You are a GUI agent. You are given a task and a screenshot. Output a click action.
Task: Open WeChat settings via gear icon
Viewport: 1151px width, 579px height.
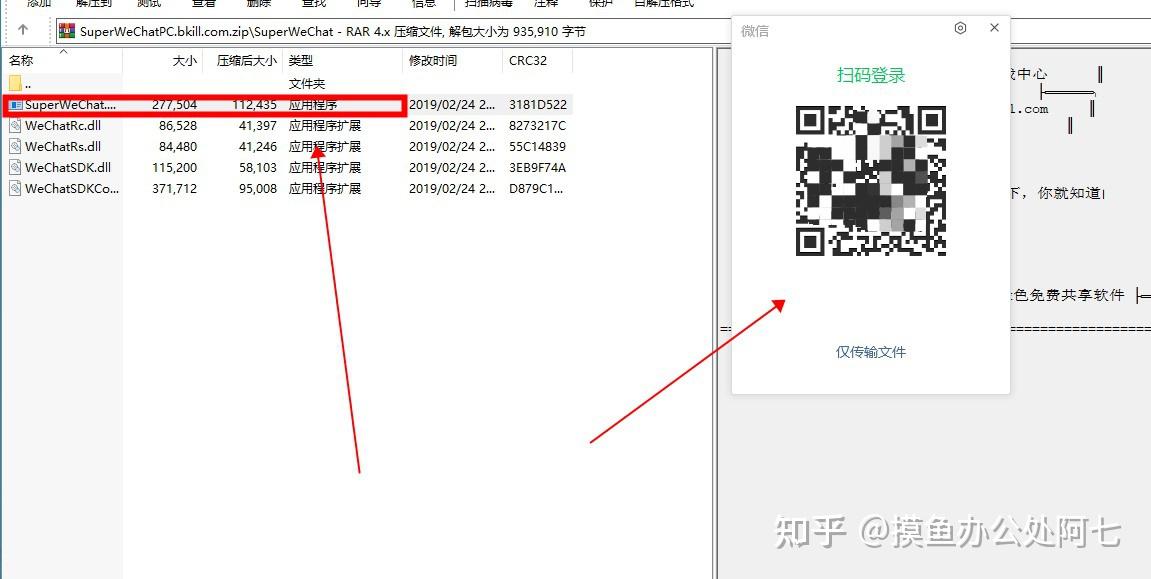960,28
